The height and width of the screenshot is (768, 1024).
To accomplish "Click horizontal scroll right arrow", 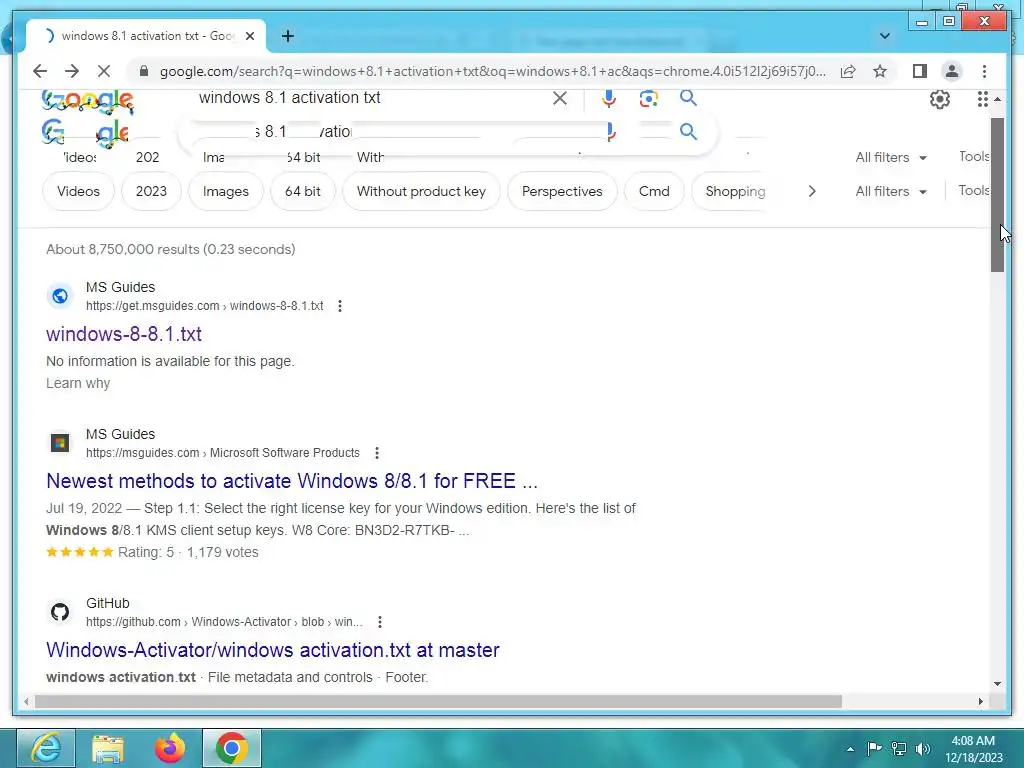I will (980, 701).
